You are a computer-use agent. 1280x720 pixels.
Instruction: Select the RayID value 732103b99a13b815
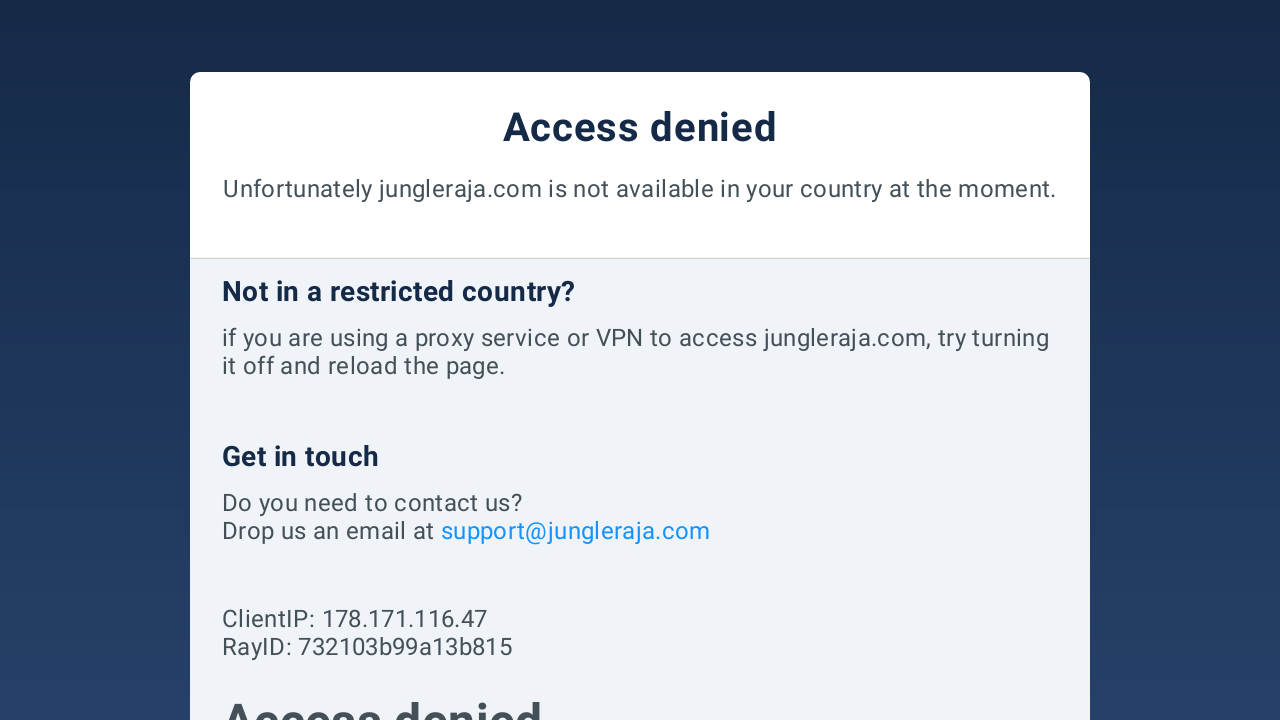[405, 647]
